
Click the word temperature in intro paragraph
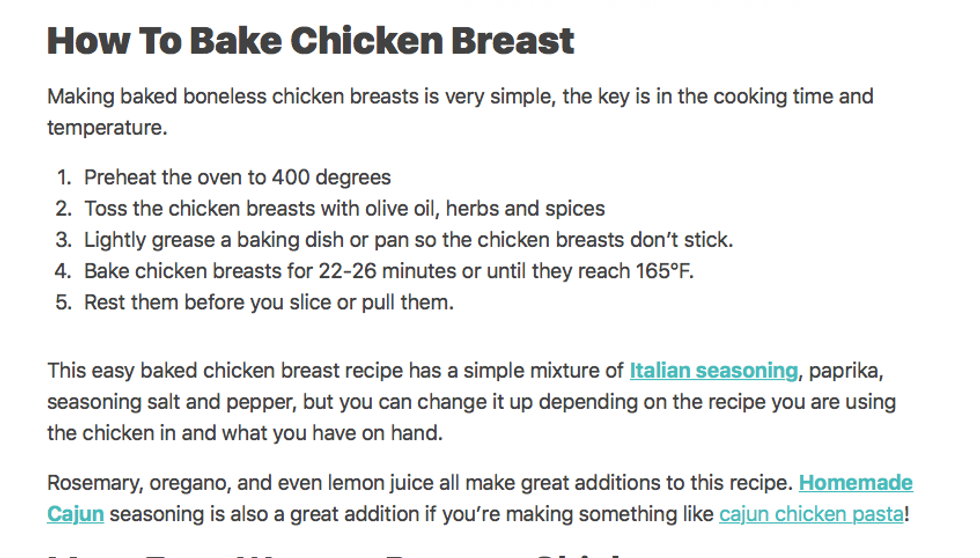coord(104,128)
